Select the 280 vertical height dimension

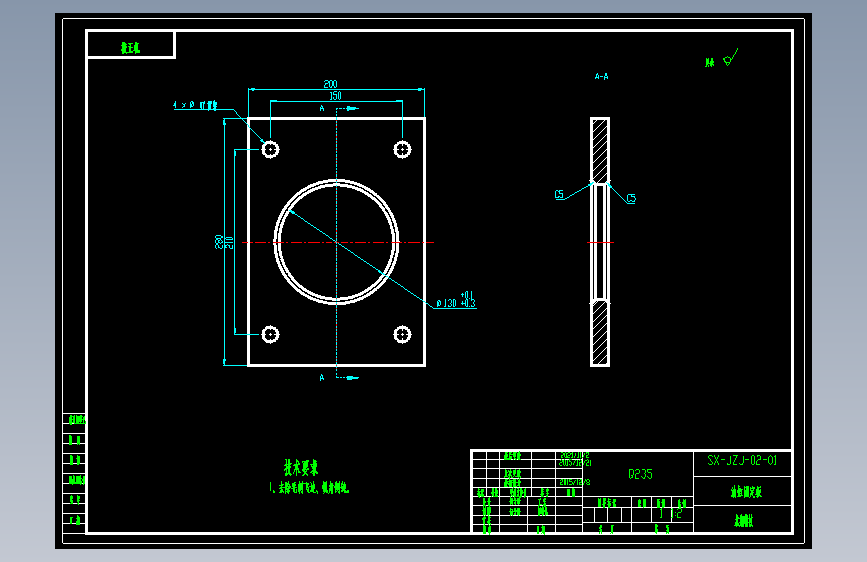[219, 242]
